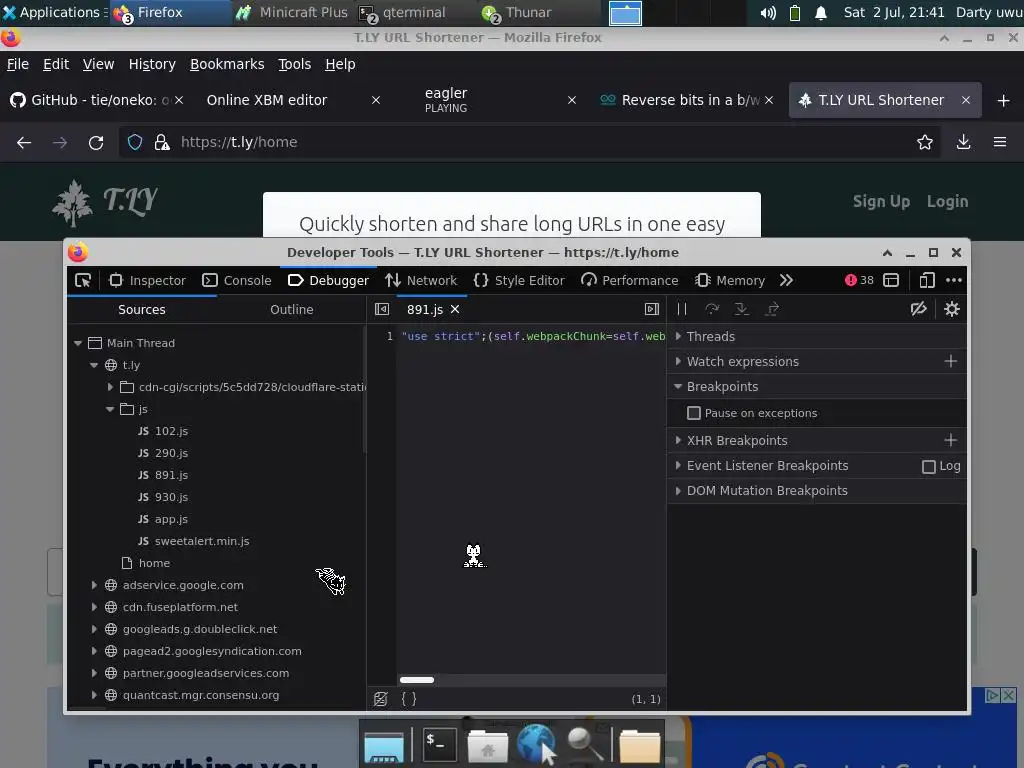Activate the element picker icon in DevTools
The image size is (1024, 768).
point(83,280)
